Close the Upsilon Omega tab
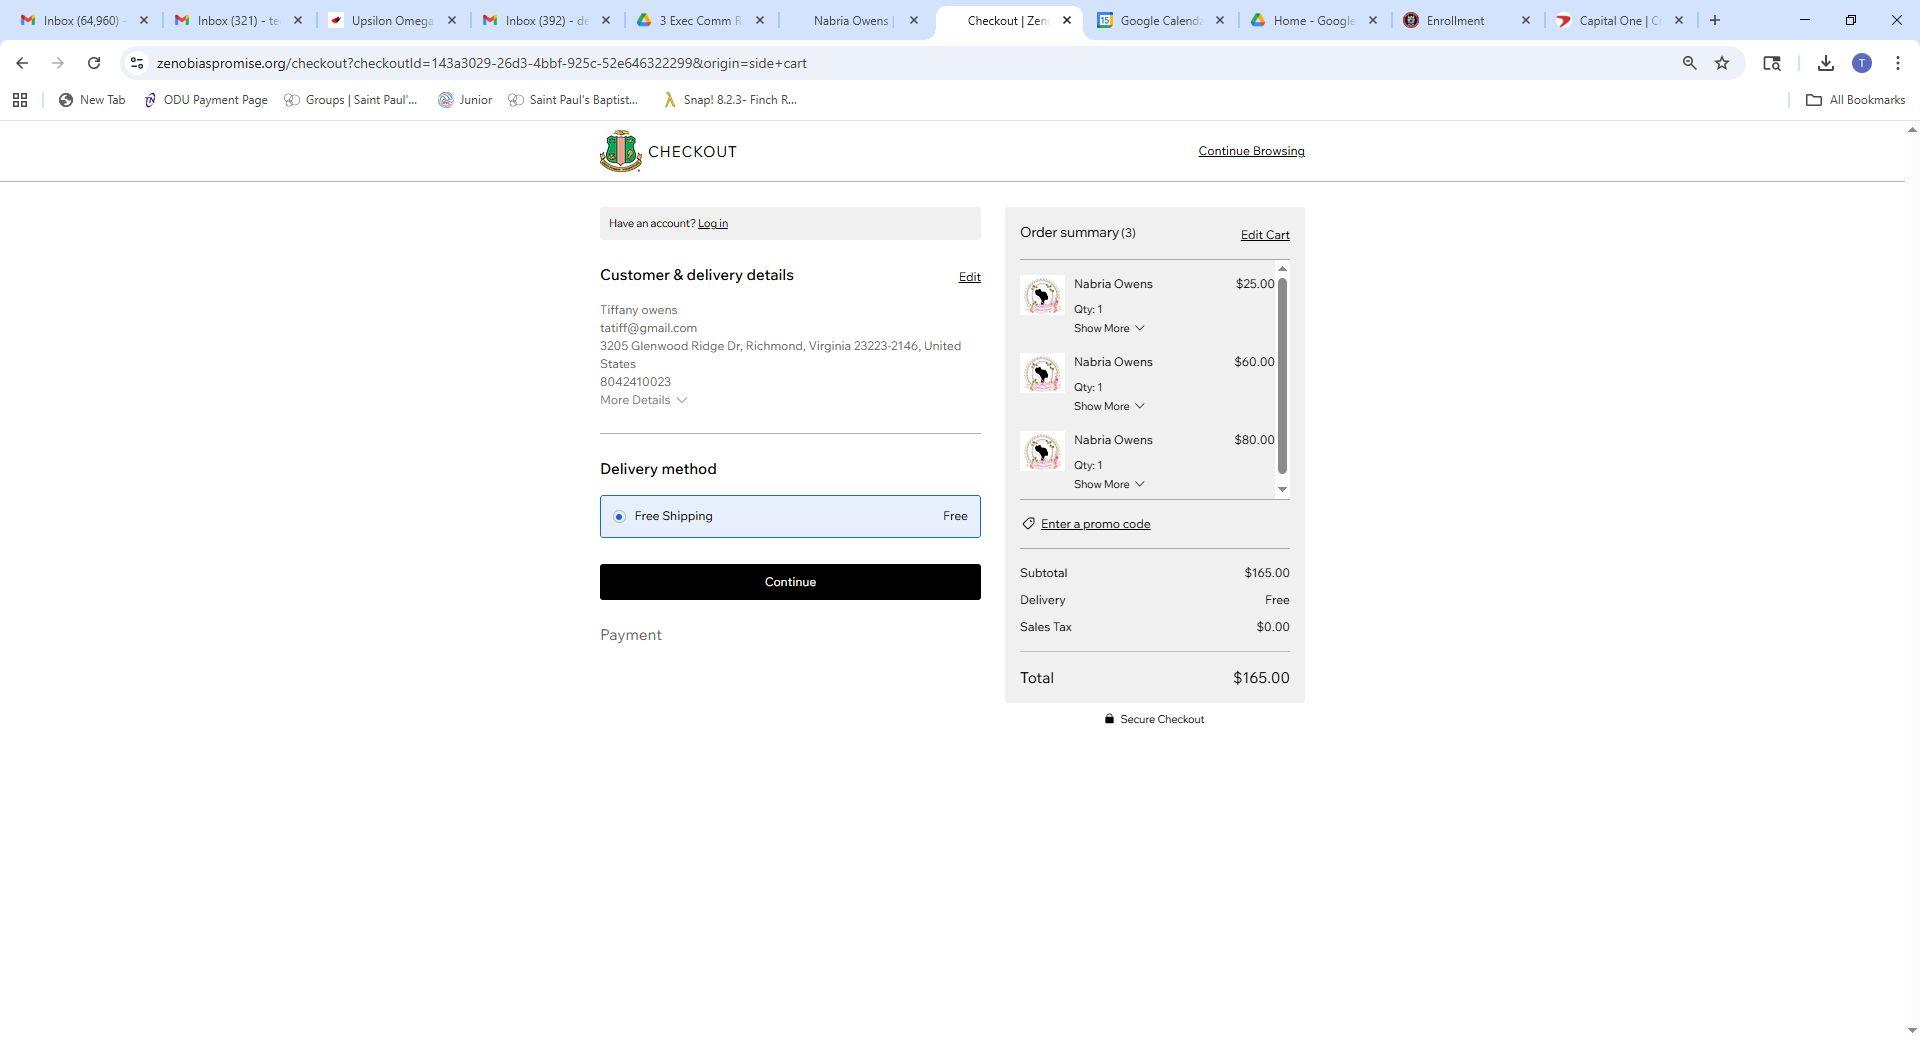This screenshot has width=1920, height=1040. 451,20
